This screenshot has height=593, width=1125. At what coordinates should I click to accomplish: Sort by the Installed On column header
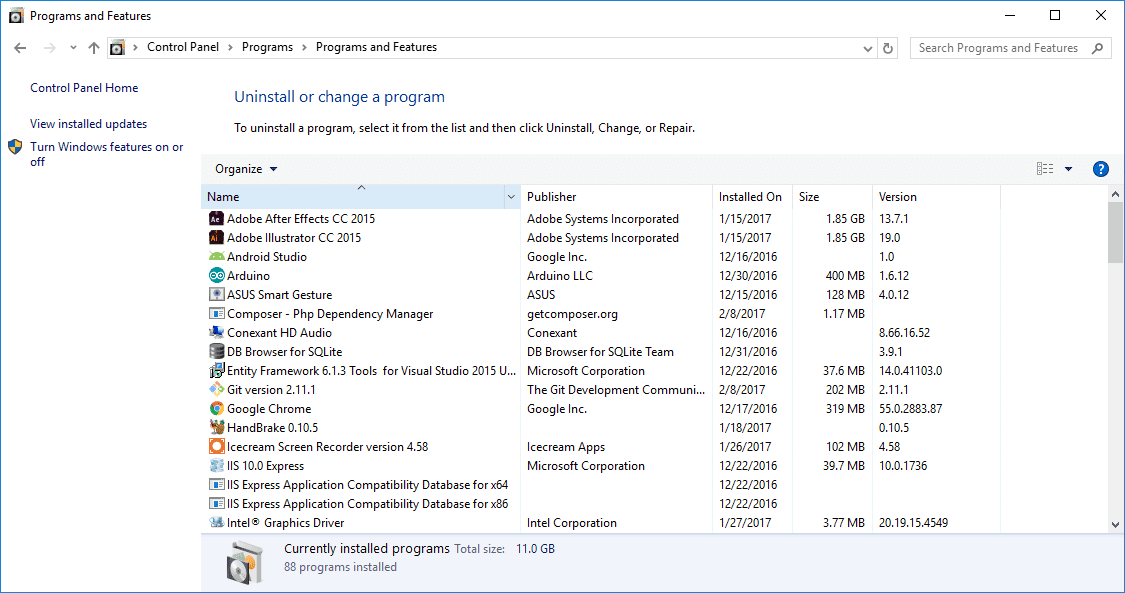click(x=753, y=196)
